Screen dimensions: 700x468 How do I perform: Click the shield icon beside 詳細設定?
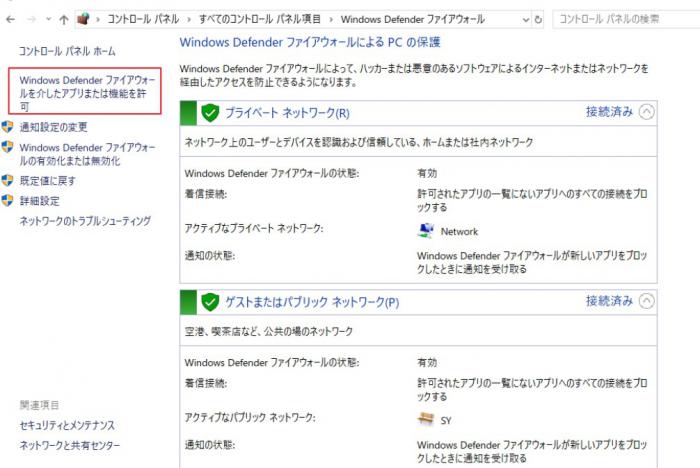pos(8,201)
